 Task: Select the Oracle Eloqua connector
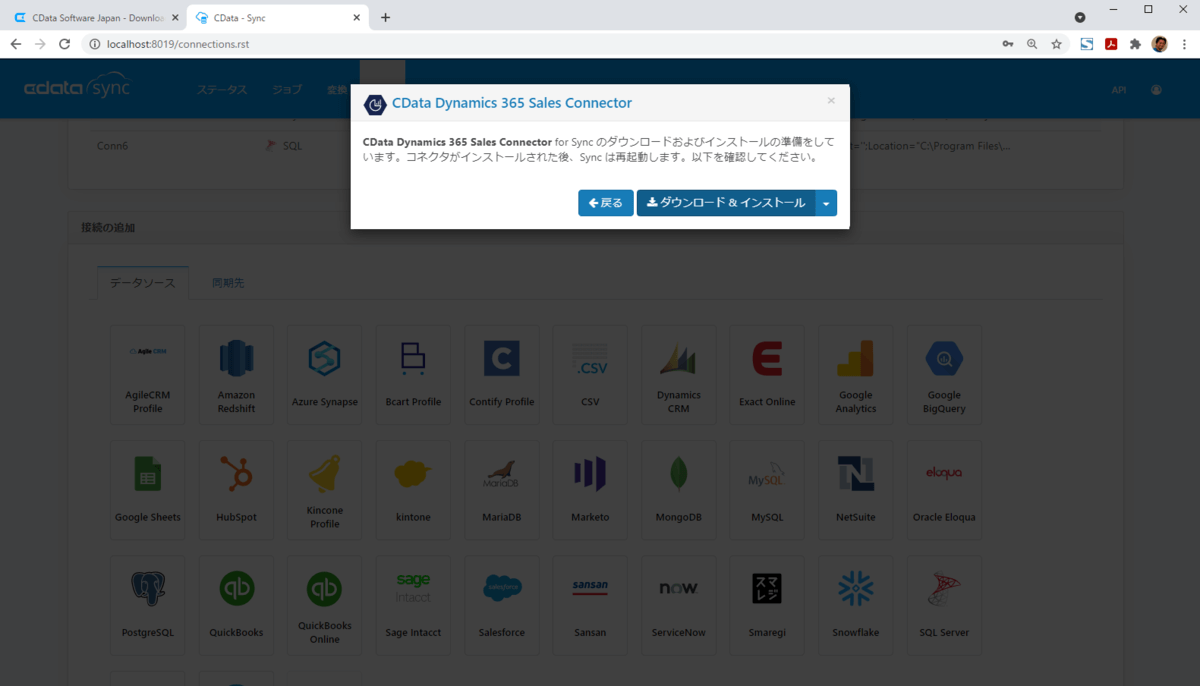944,490
